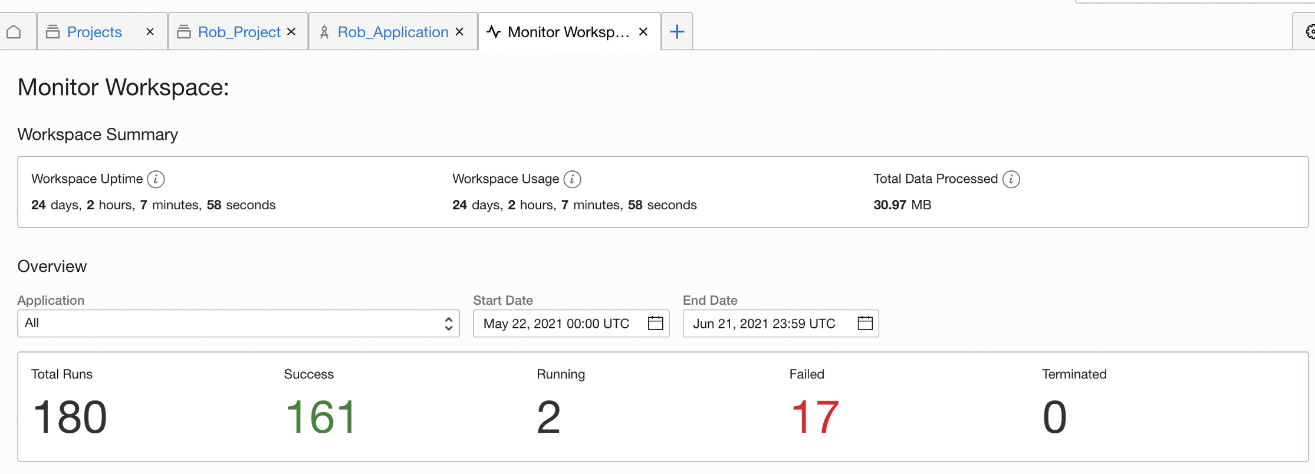Click the Workspace Usage info icon
This screenshot has height=474, width=1315.
click(x=572, y=179)
